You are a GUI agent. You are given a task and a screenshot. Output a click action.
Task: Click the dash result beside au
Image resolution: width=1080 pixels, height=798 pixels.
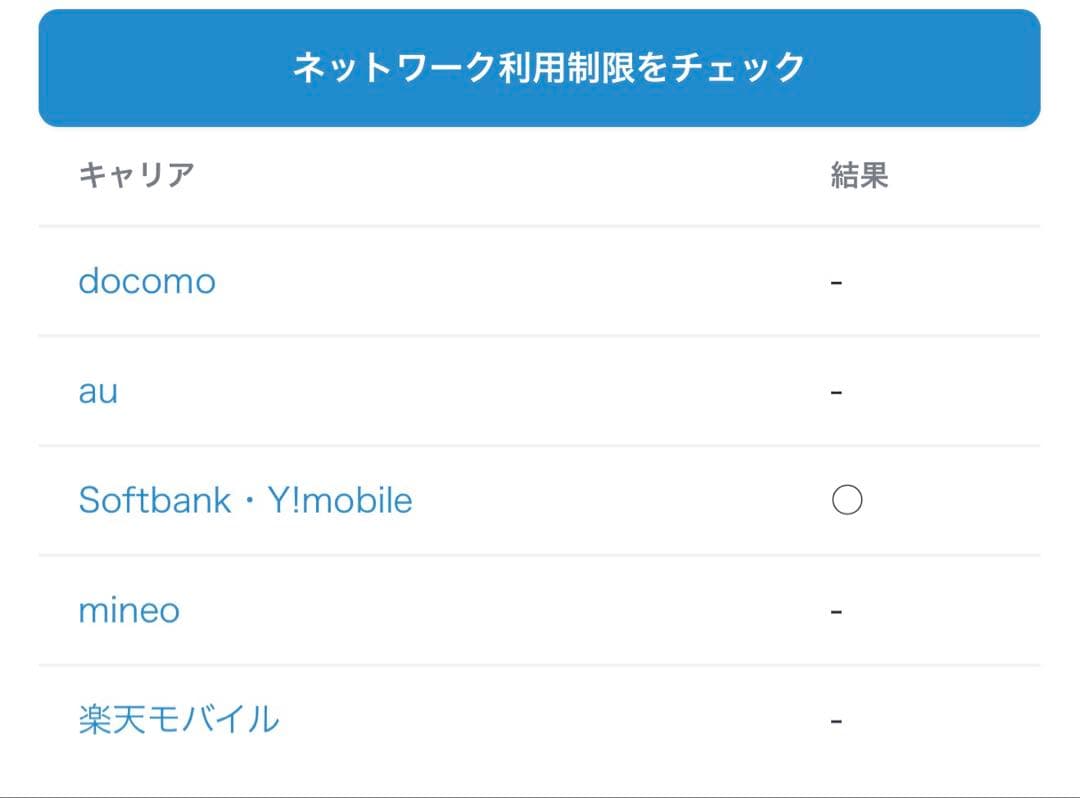pos(837,392)
